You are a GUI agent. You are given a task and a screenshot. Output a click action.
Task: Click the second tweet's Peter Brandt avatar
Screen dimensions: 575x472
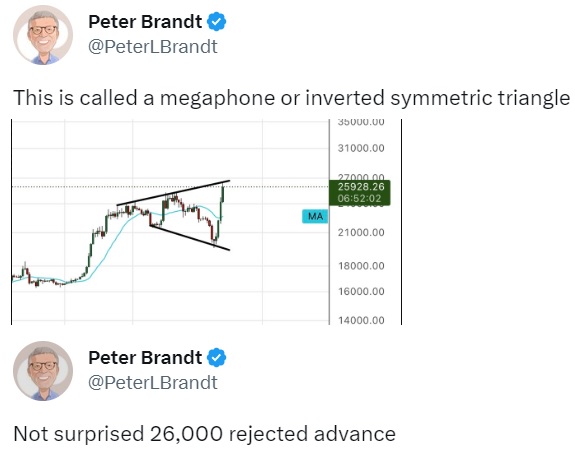(x=43, y=371)
